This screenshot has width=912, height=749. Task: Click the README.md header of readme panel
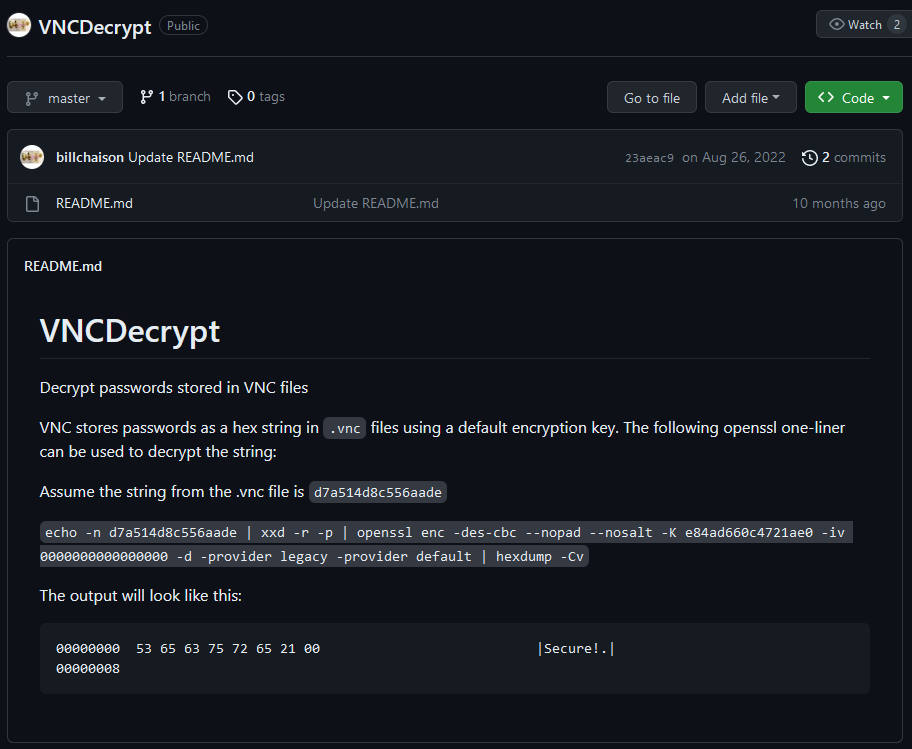[63, 266]
